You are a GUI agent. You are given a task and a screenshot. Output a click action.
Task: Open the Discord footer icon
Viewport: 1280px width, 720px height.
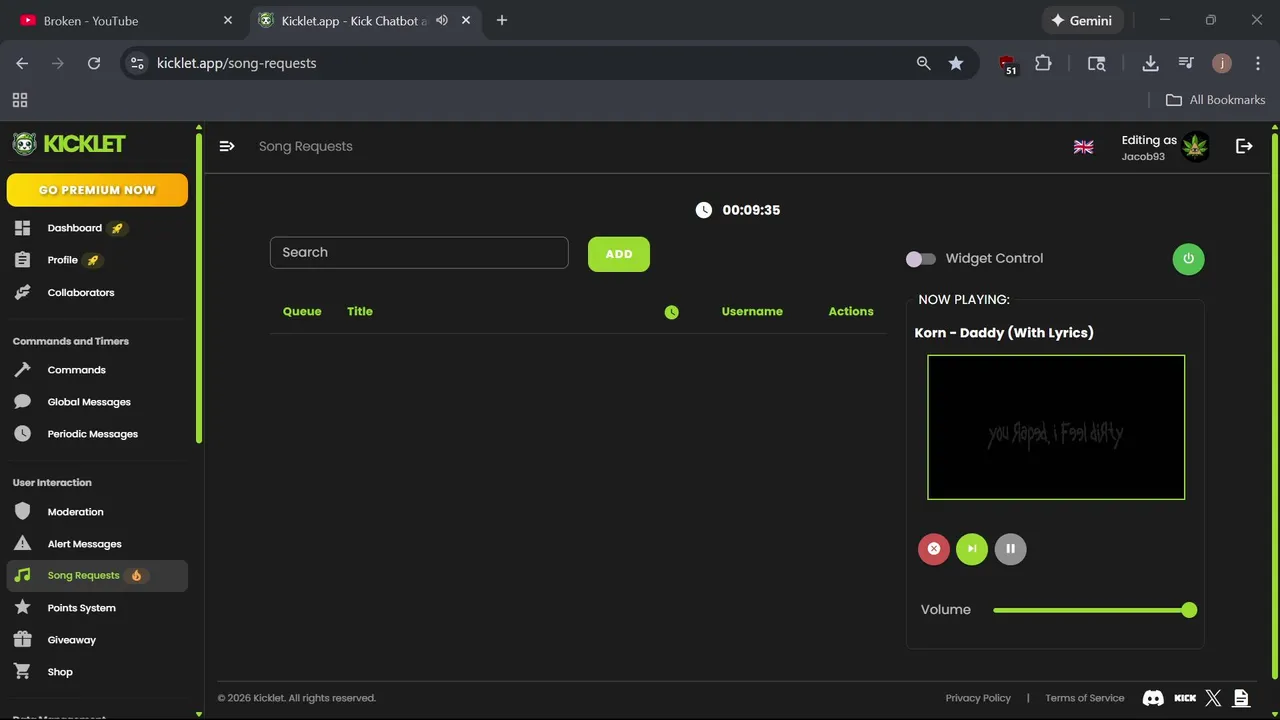1153,698
